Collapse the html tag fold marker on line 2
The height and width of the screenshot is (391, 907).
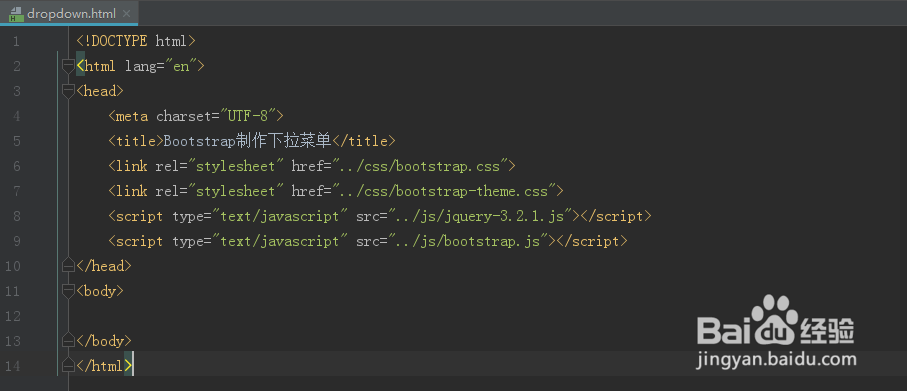point(68,65)
